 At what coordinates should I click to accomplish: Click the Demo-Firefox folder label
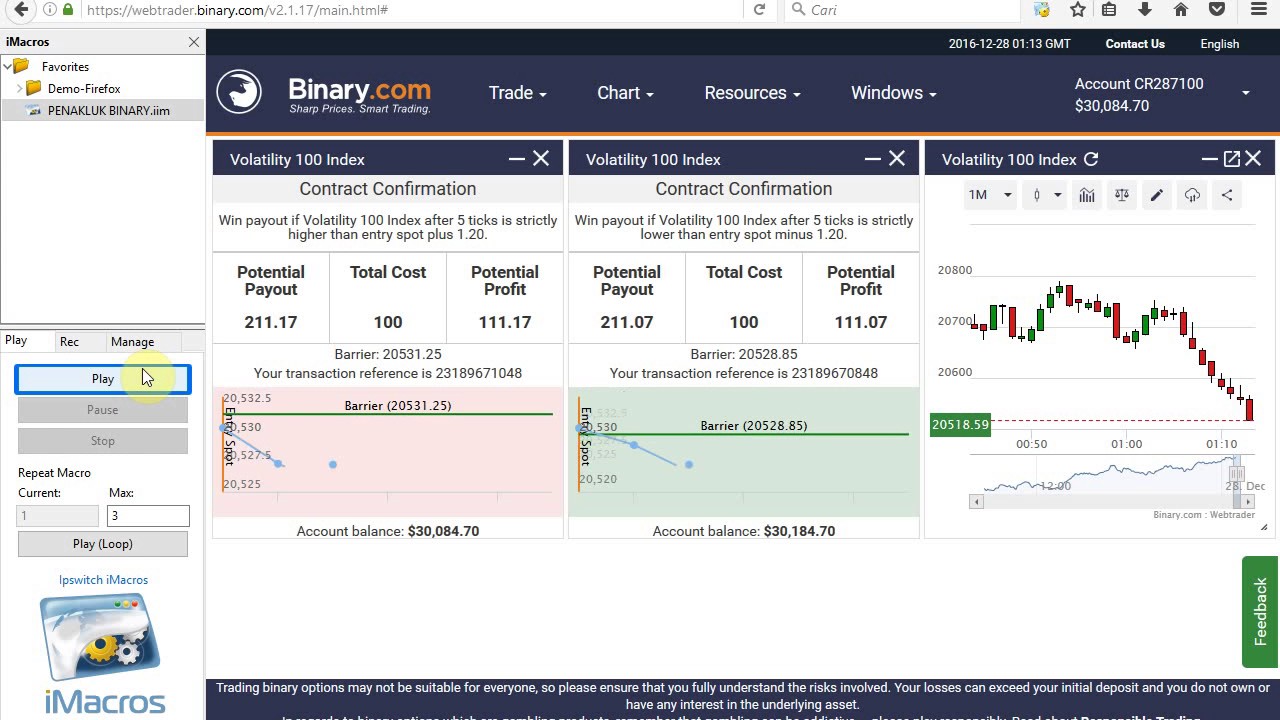(x=84, y=89)
